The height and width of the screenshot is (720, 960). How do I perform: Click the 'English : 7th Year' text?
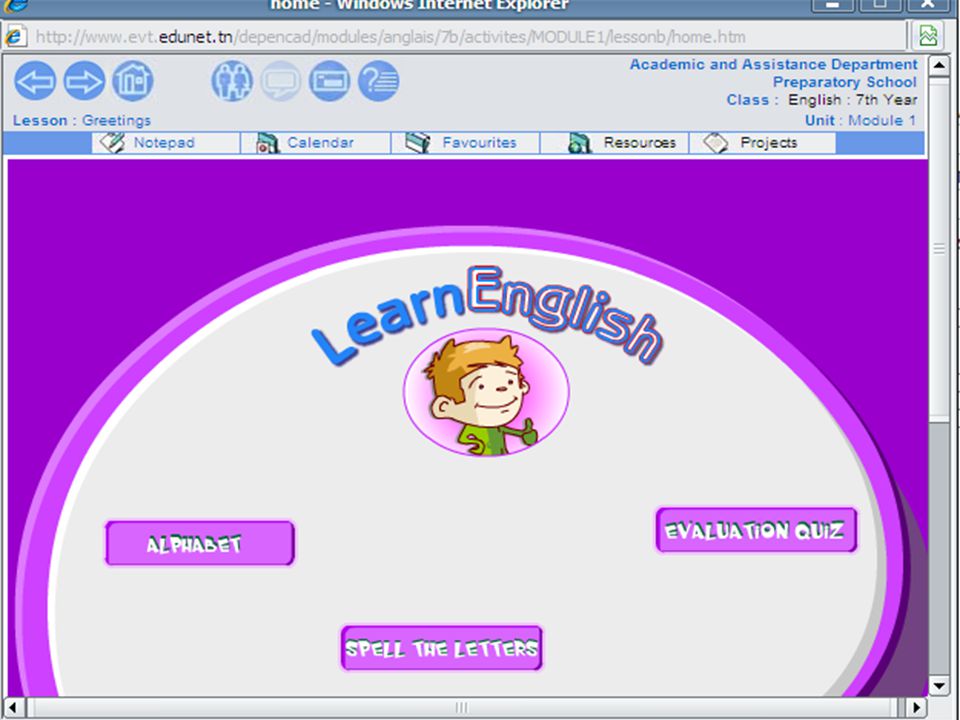click(x=852, y=99)
